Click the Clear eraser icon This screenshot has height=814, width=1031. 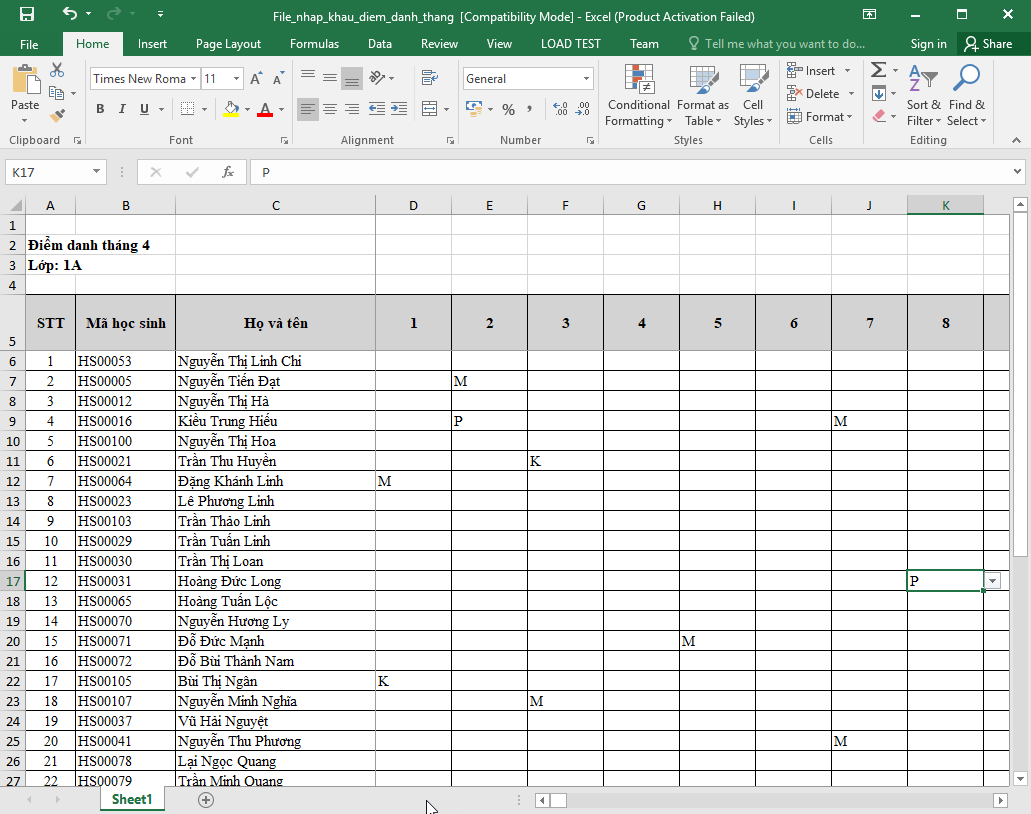pos(878,116)
